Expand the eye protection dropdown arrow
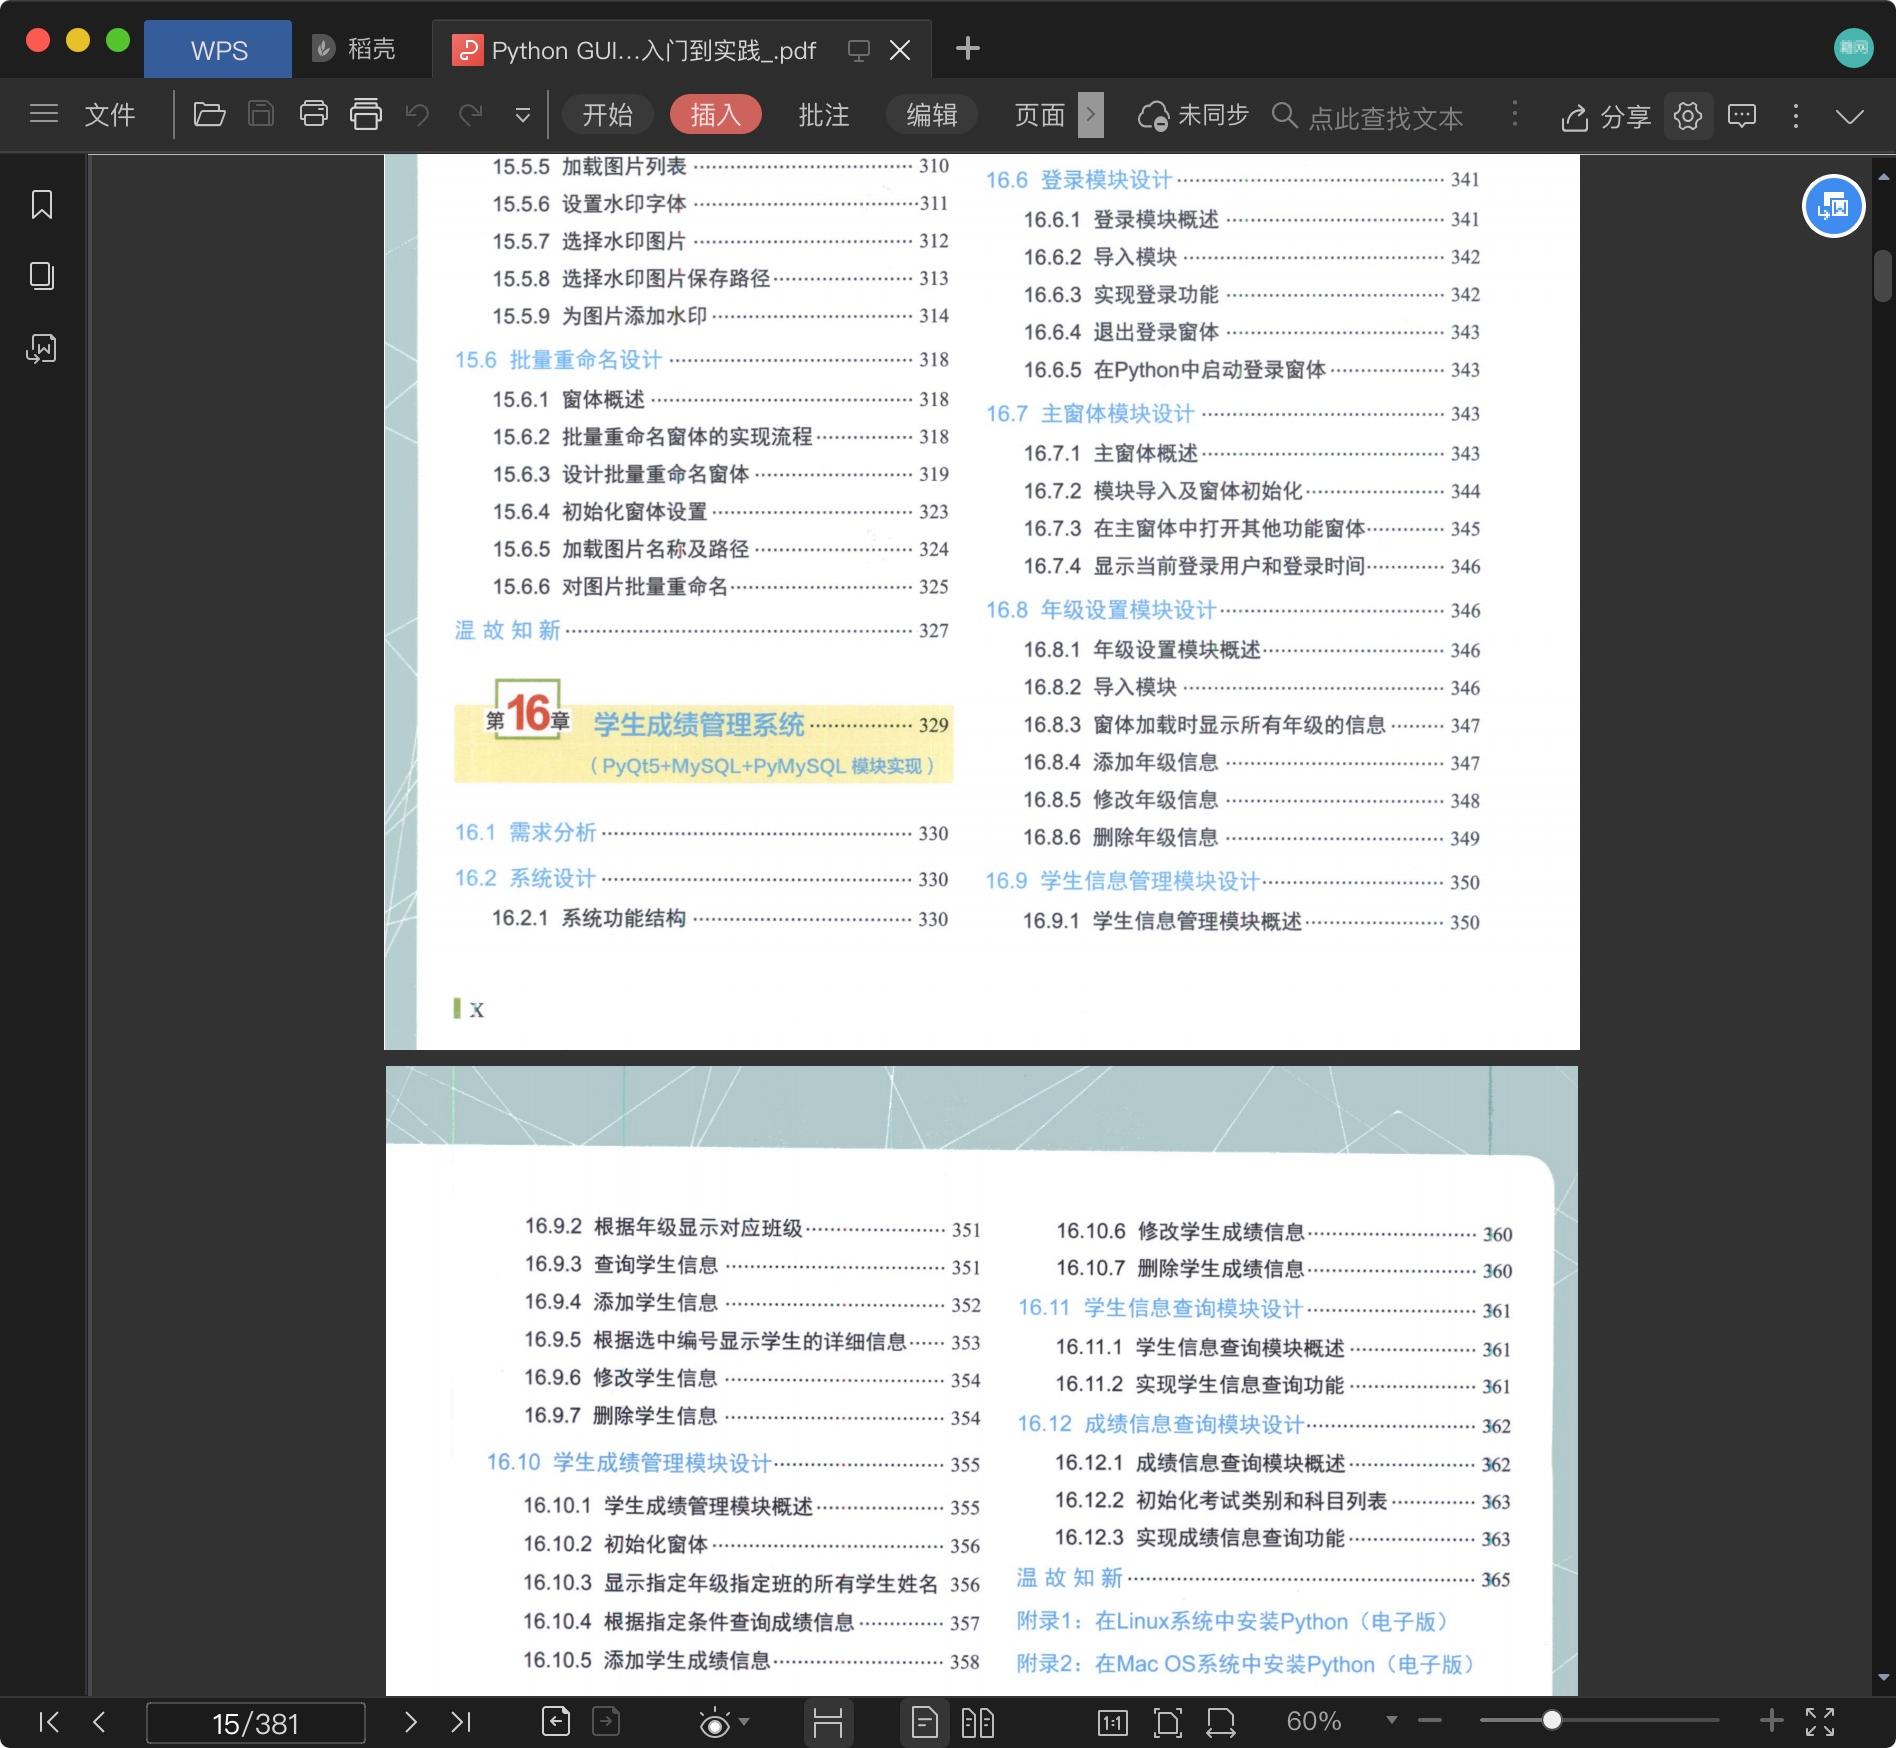 tap(744, 1722)
